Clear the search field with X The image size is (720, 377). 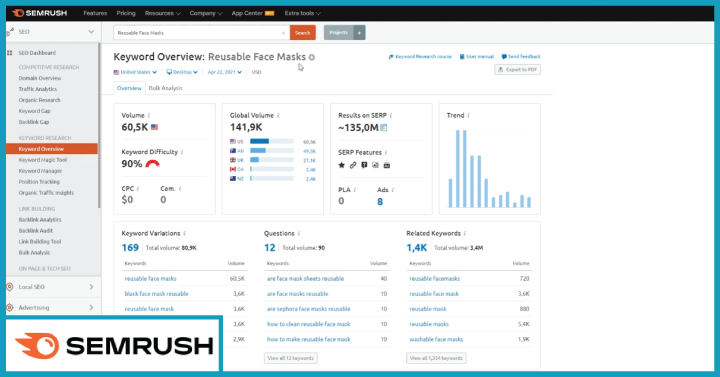pos(283,33)
